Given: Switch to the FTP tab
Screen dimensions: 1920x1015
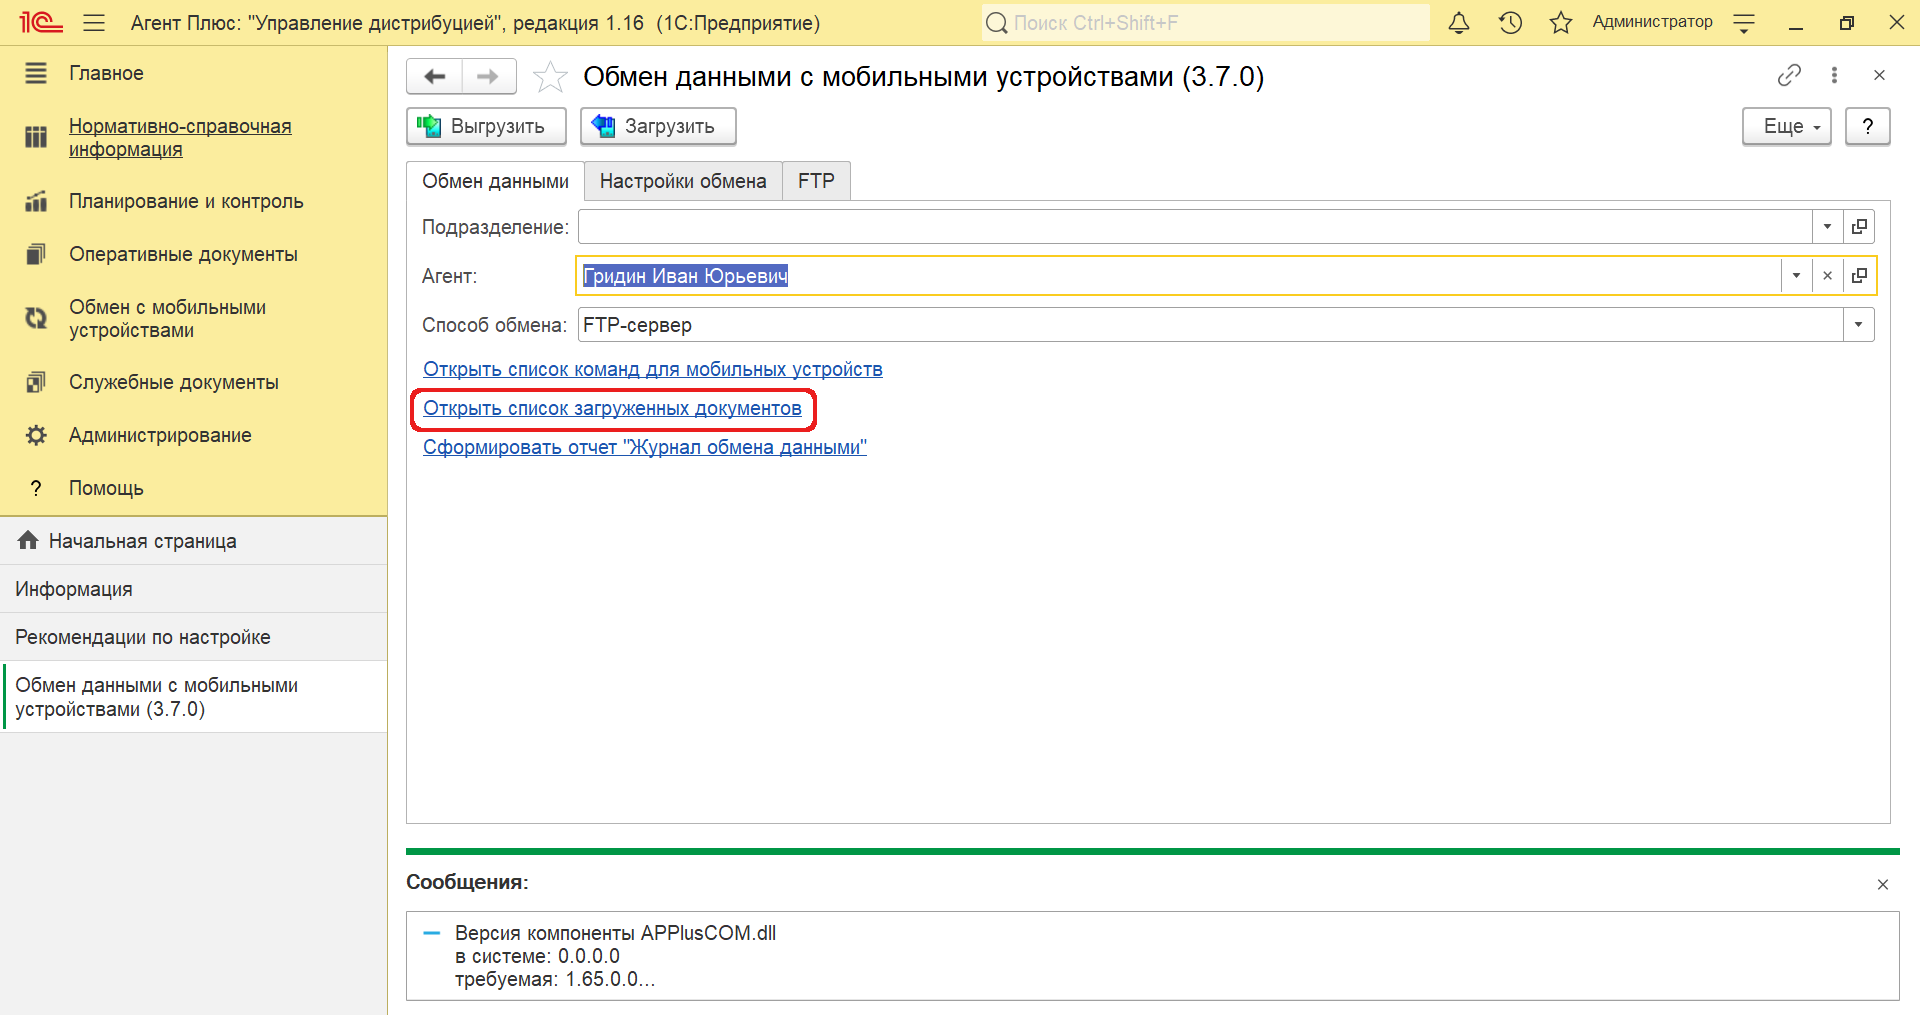Looking at the screenshot, I should click(816, 181).
